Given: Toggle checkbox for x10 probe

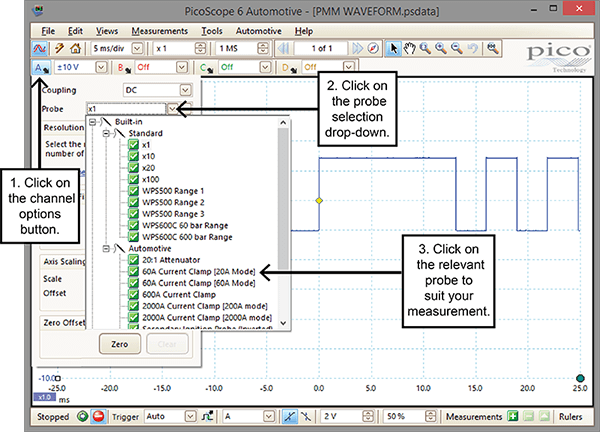Looking at the screenshot, I should tap(133, 156).
